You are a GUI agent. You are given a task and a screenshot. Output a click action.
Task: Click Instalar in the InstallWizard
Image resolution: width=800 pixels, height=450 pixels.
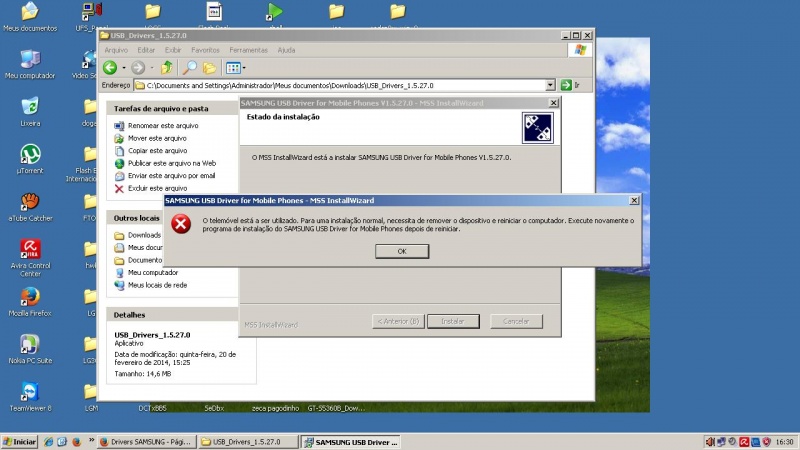pyautogui.click(x=453, y=321)
